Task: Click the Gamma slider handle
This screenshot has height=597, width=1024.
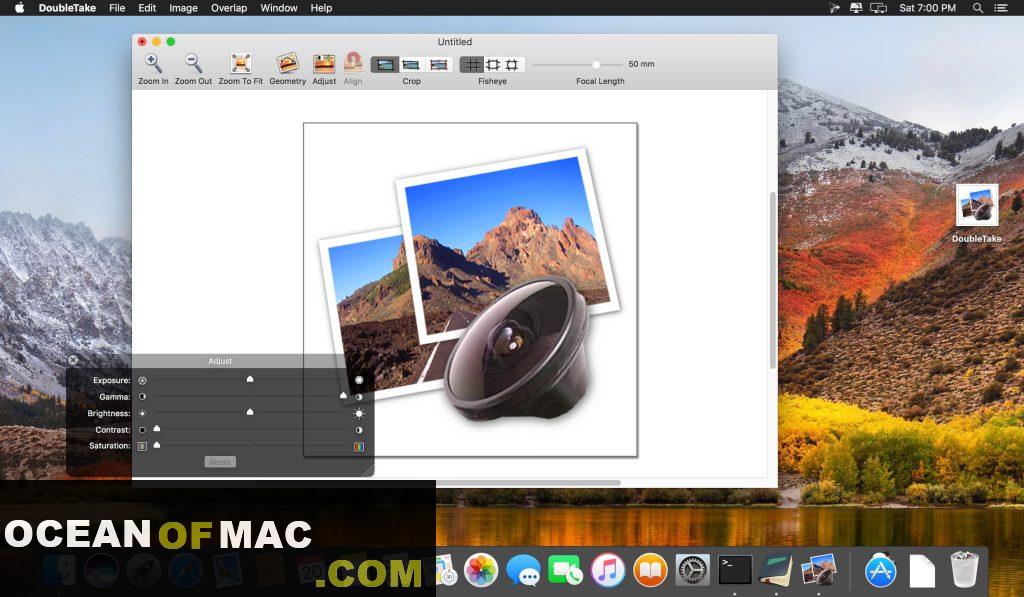Action: pos(344,396)
